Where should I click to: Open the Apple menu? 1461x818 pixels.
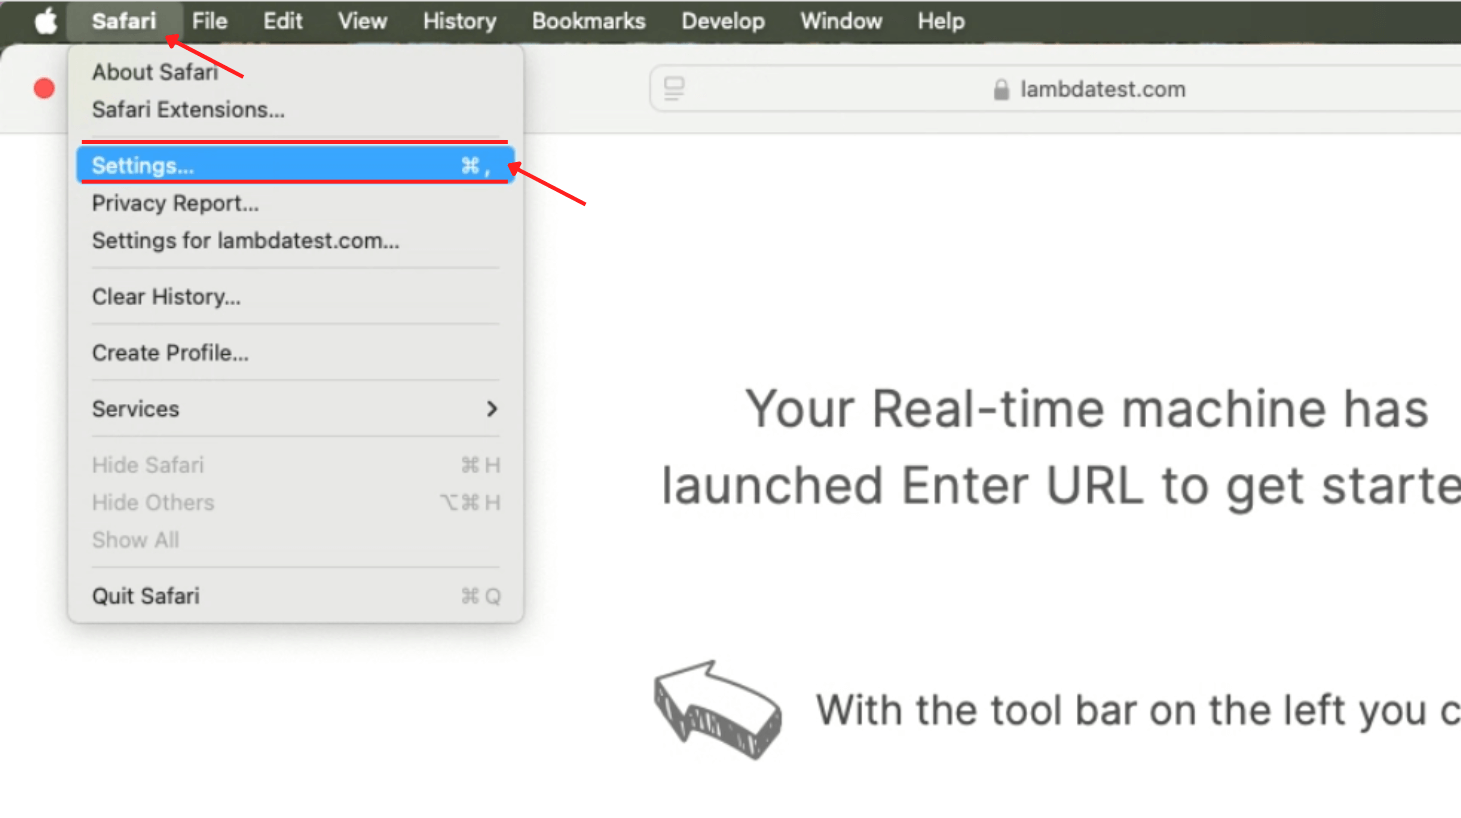click(45, 21)
